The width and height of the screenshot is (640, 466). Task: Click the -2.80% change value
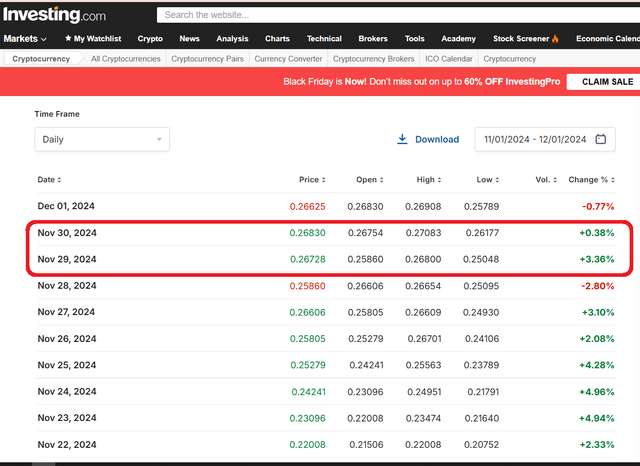tap(598, 286)
